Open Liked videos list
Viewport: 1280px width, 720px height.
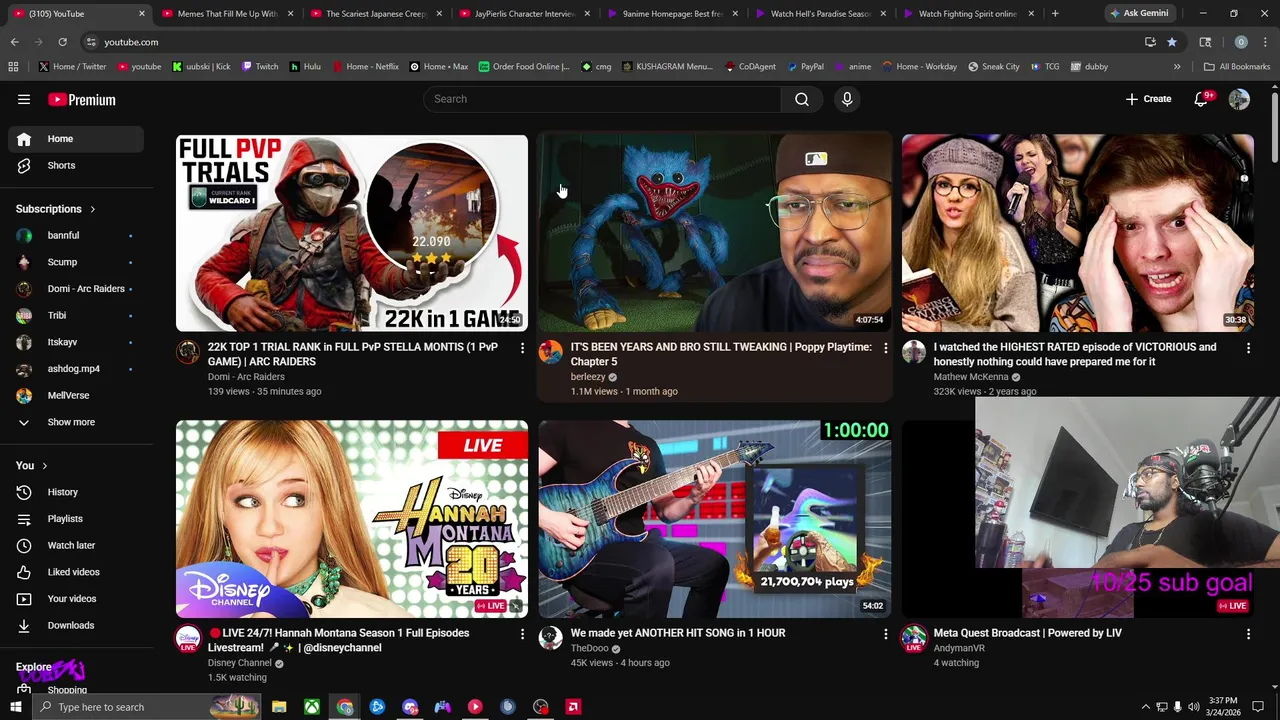[x=76, y=572]
